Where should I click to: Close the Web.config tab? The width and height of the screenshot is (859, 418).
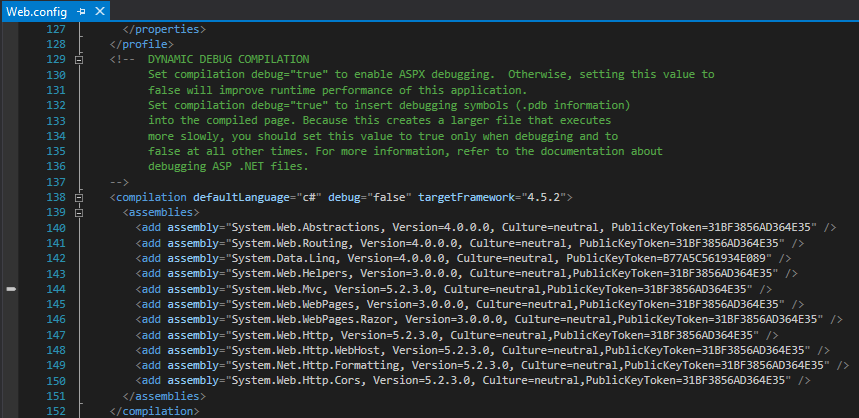(x=99, y=11)
